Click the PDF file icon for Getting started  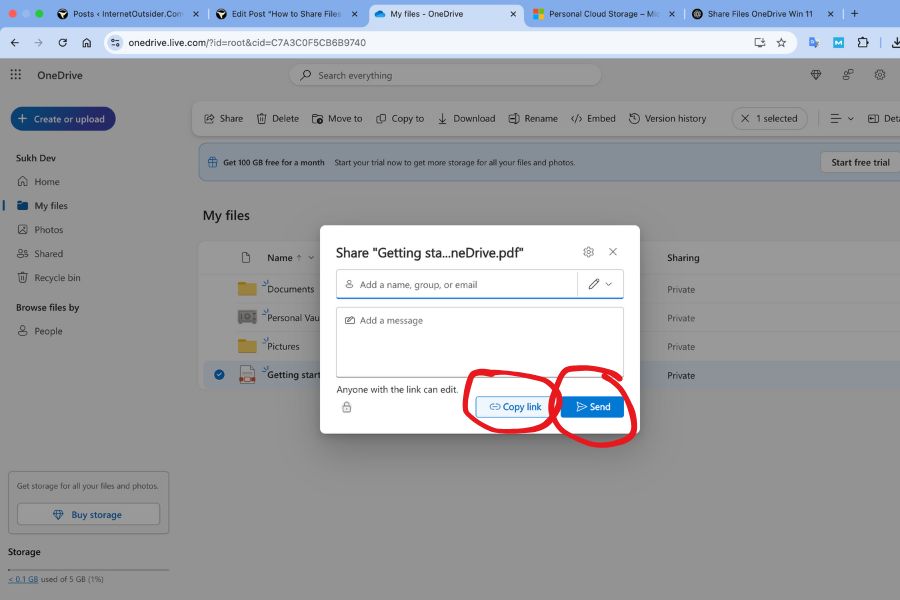[x=247, y=374]
